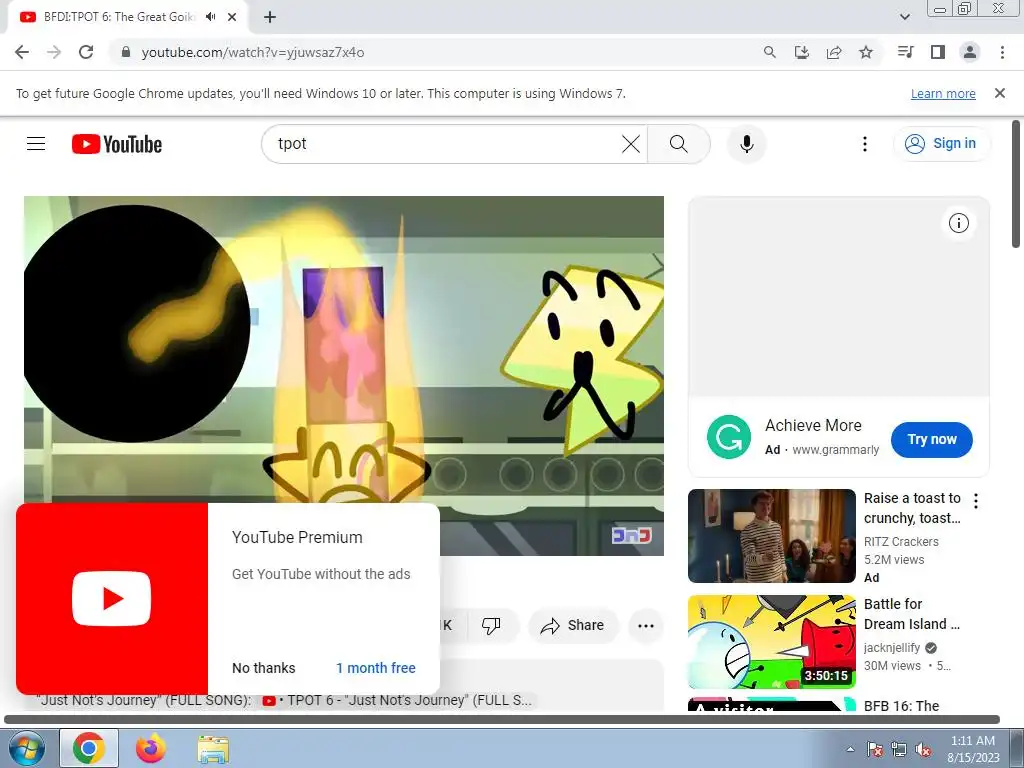
Task: Mute tab via the speaker icon
Action: tap(210, 17)
